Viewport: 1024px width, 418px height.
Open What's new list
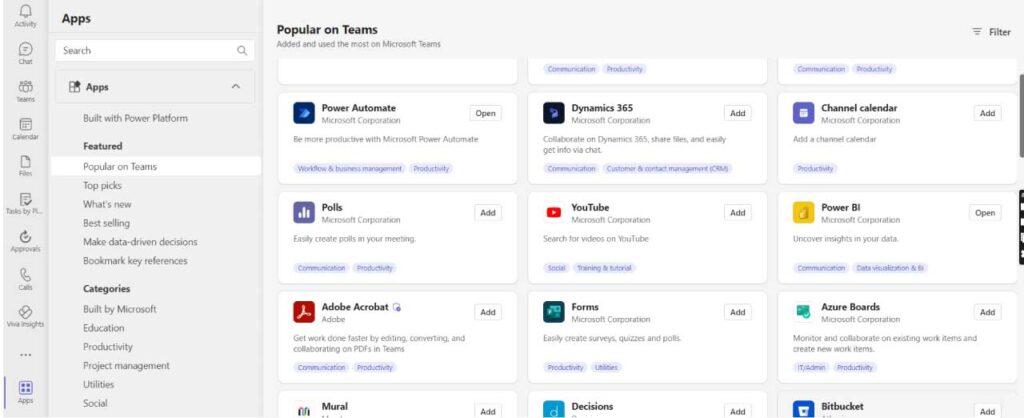pos(107,204)
